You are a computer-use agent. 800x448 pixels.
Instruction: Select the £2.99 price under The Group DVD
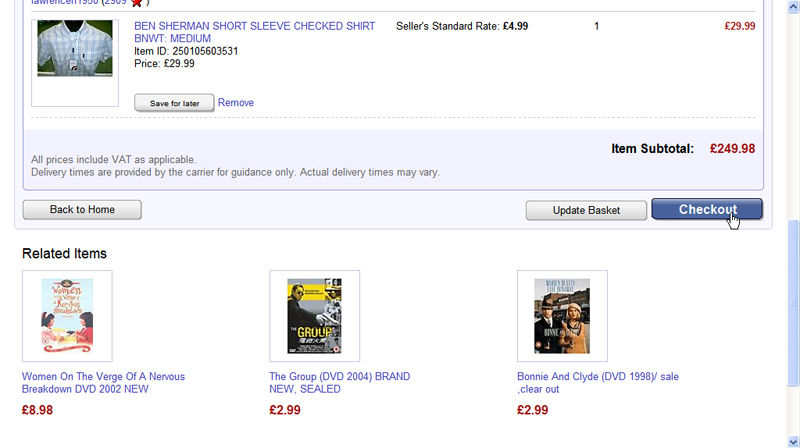click(285, 410)
